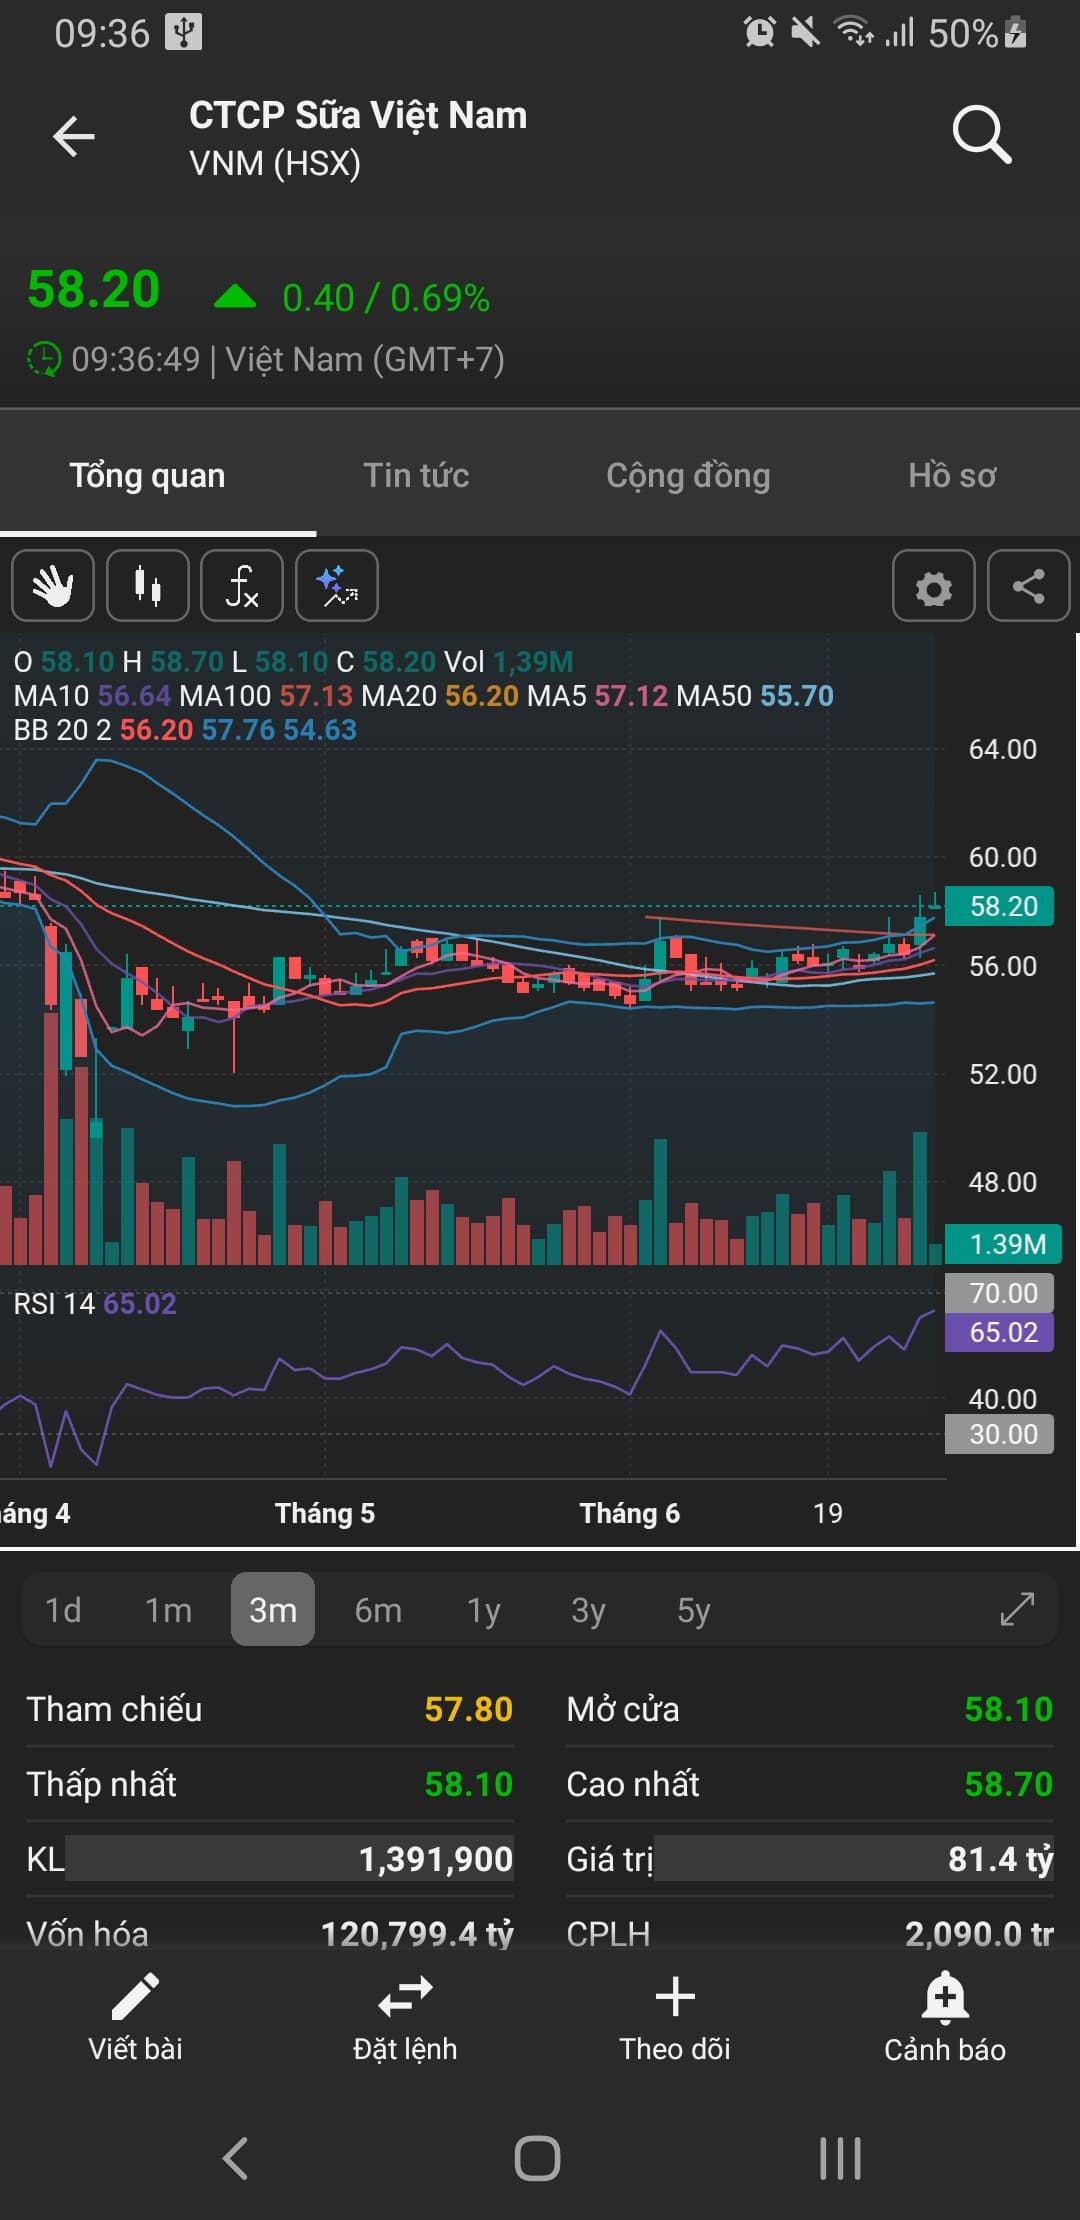The height and width of the screenshot is (2220, 1080).
Task: Open the candlestick chart type selector
Action: point(148,586)
